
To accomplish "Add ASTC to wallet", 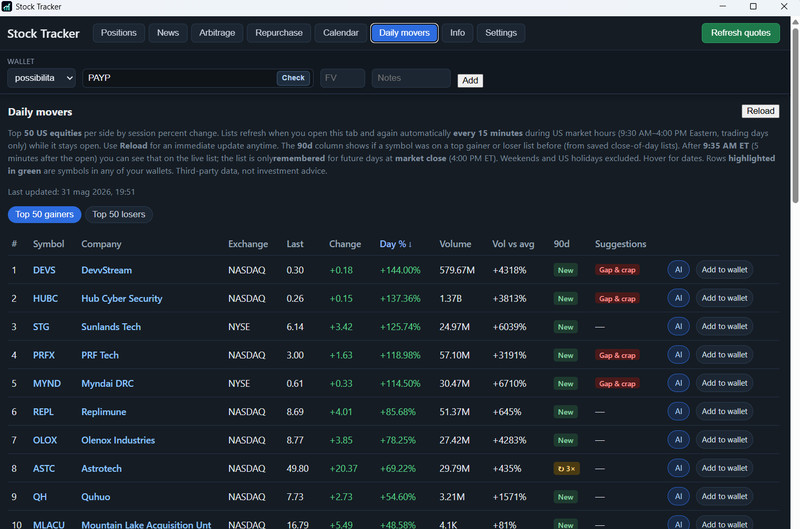I will 724,468.
